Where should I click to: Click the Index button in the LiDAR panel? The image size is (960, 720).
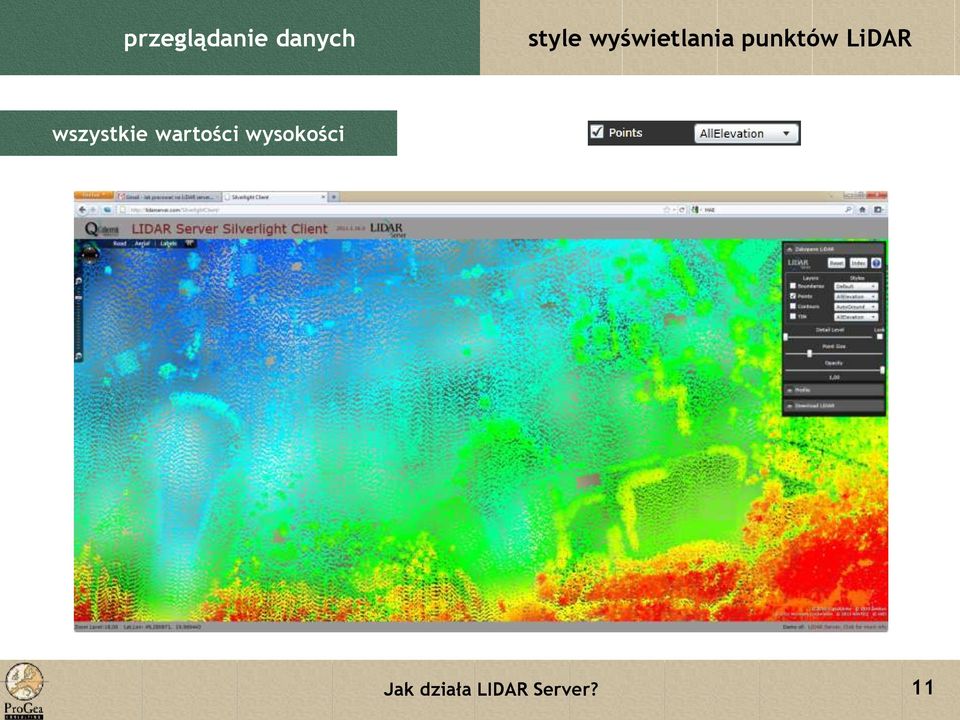coord(858,263)
